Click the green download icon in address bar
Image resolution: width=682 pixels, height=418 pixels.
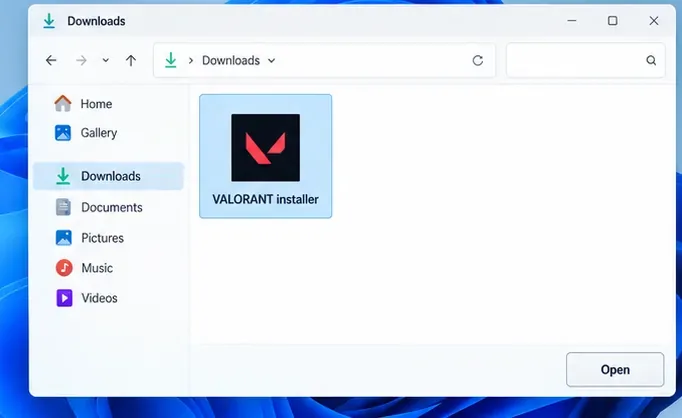tap(171, 60)
